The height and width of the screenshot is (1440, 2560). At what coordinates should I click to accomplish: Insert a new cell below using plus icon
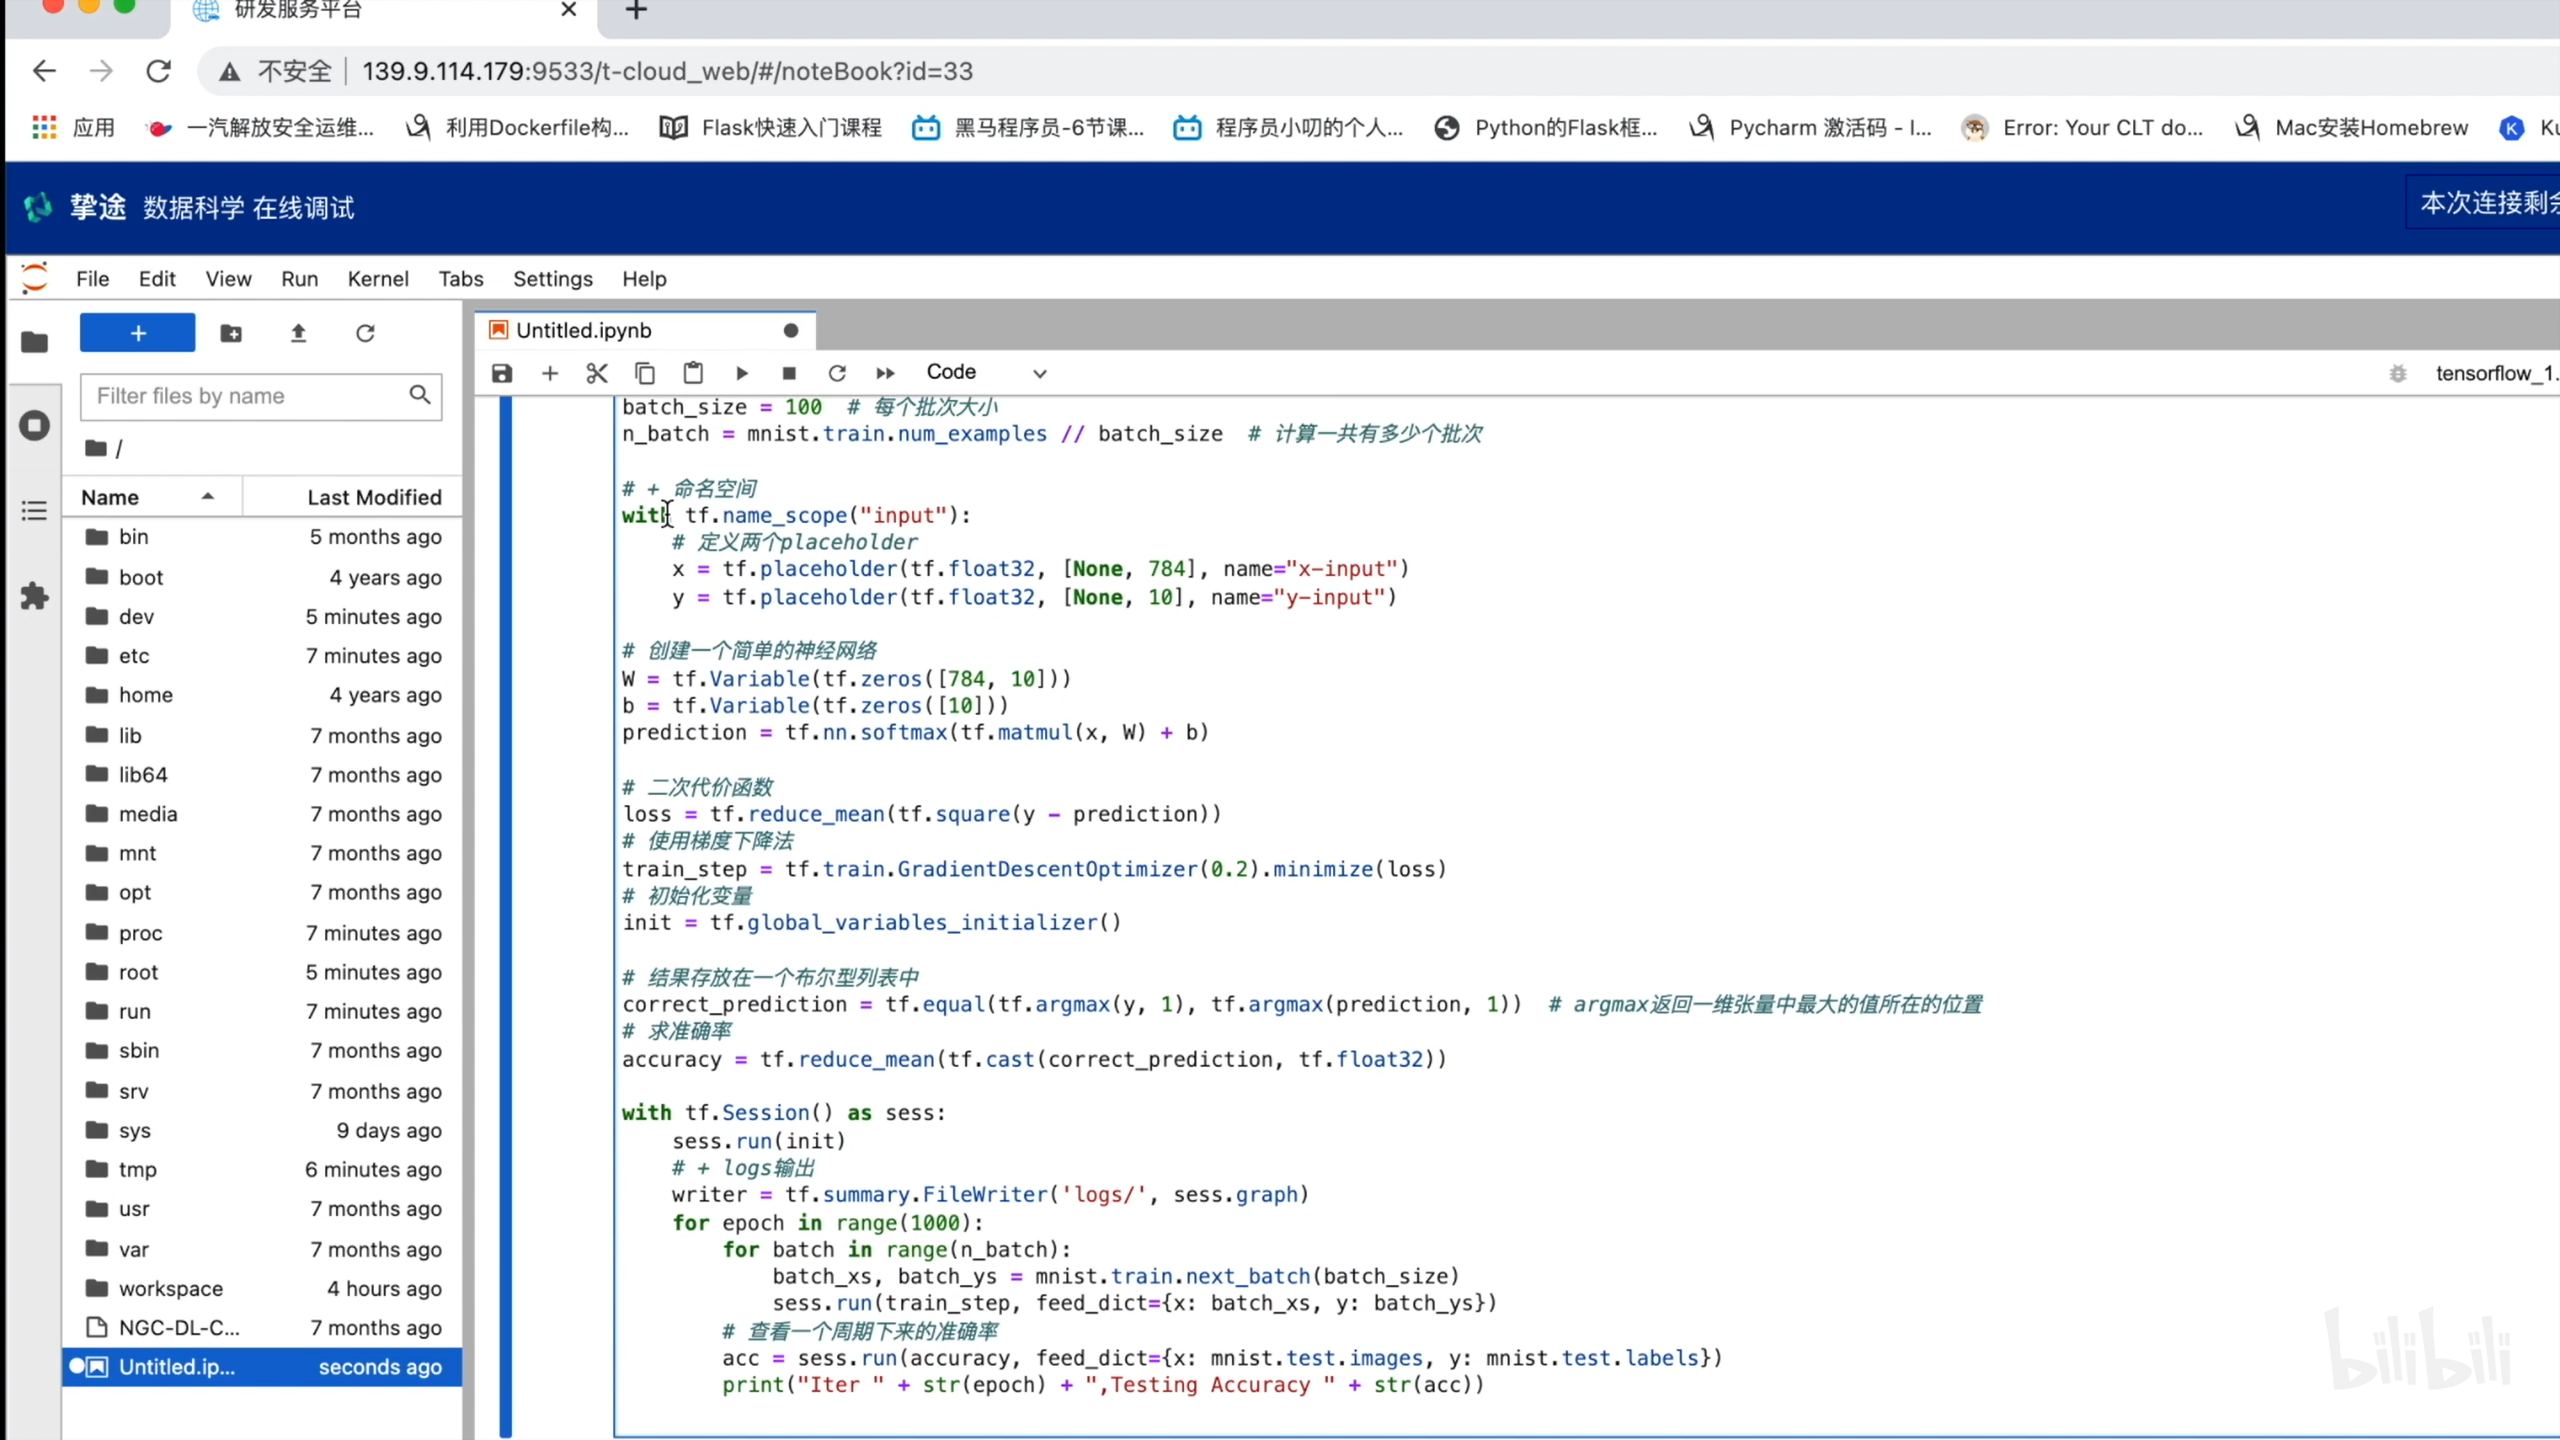(549, 373)
